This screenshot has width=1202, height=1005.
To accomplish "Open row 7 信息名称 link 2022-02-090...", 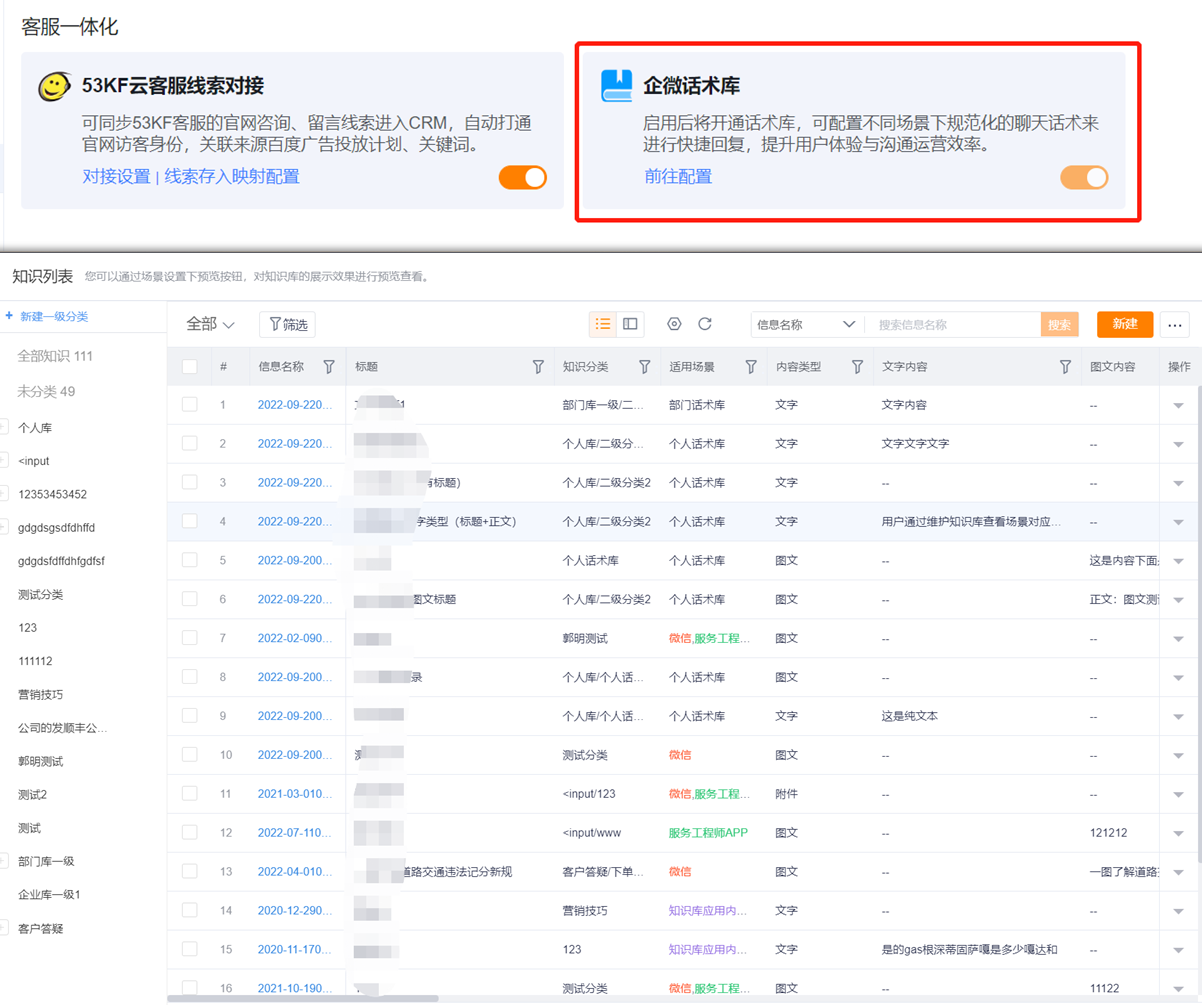I will 295,638.
